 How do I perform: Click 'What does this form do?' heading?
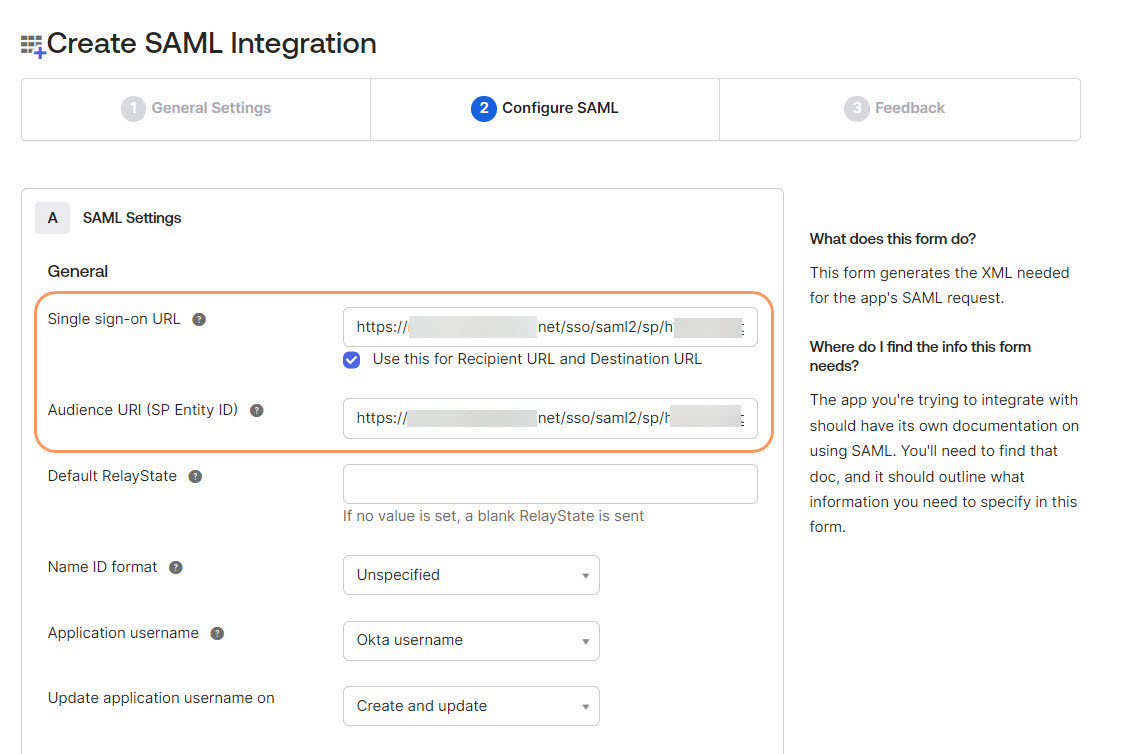click(x=892, y=239)
